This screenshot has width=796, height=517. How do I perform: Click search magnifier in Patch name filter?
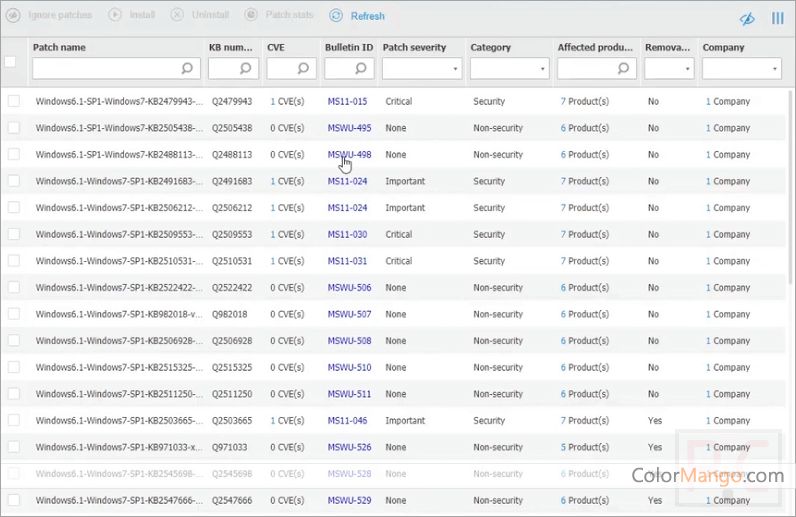(187, 68)
